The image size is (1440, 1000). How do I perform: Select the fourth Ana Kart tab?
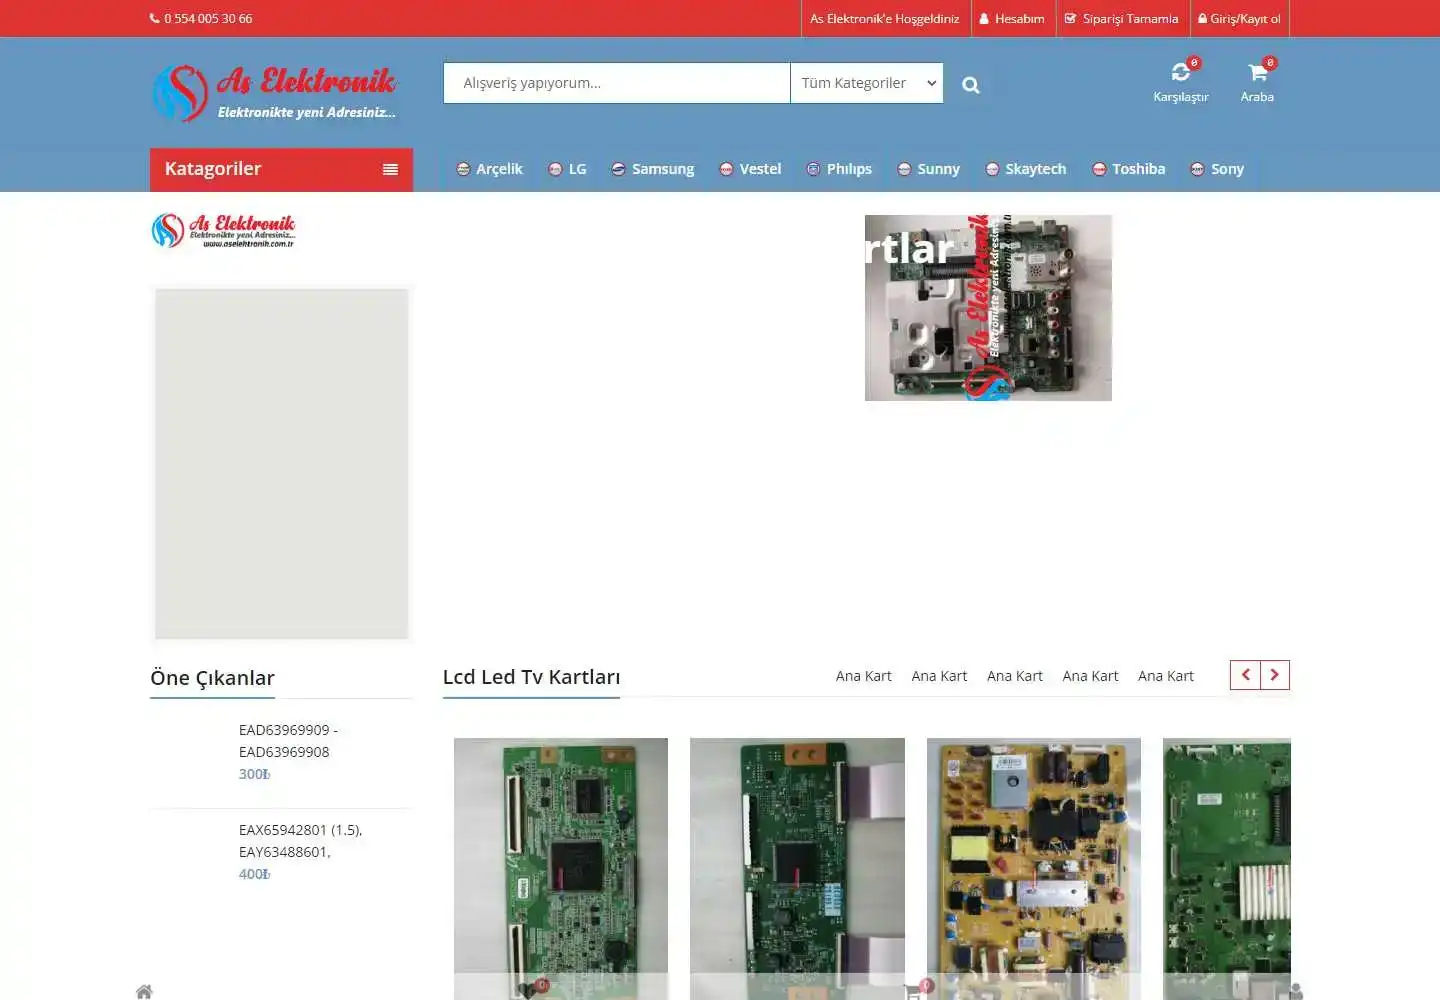click(x=1090, y=676)
